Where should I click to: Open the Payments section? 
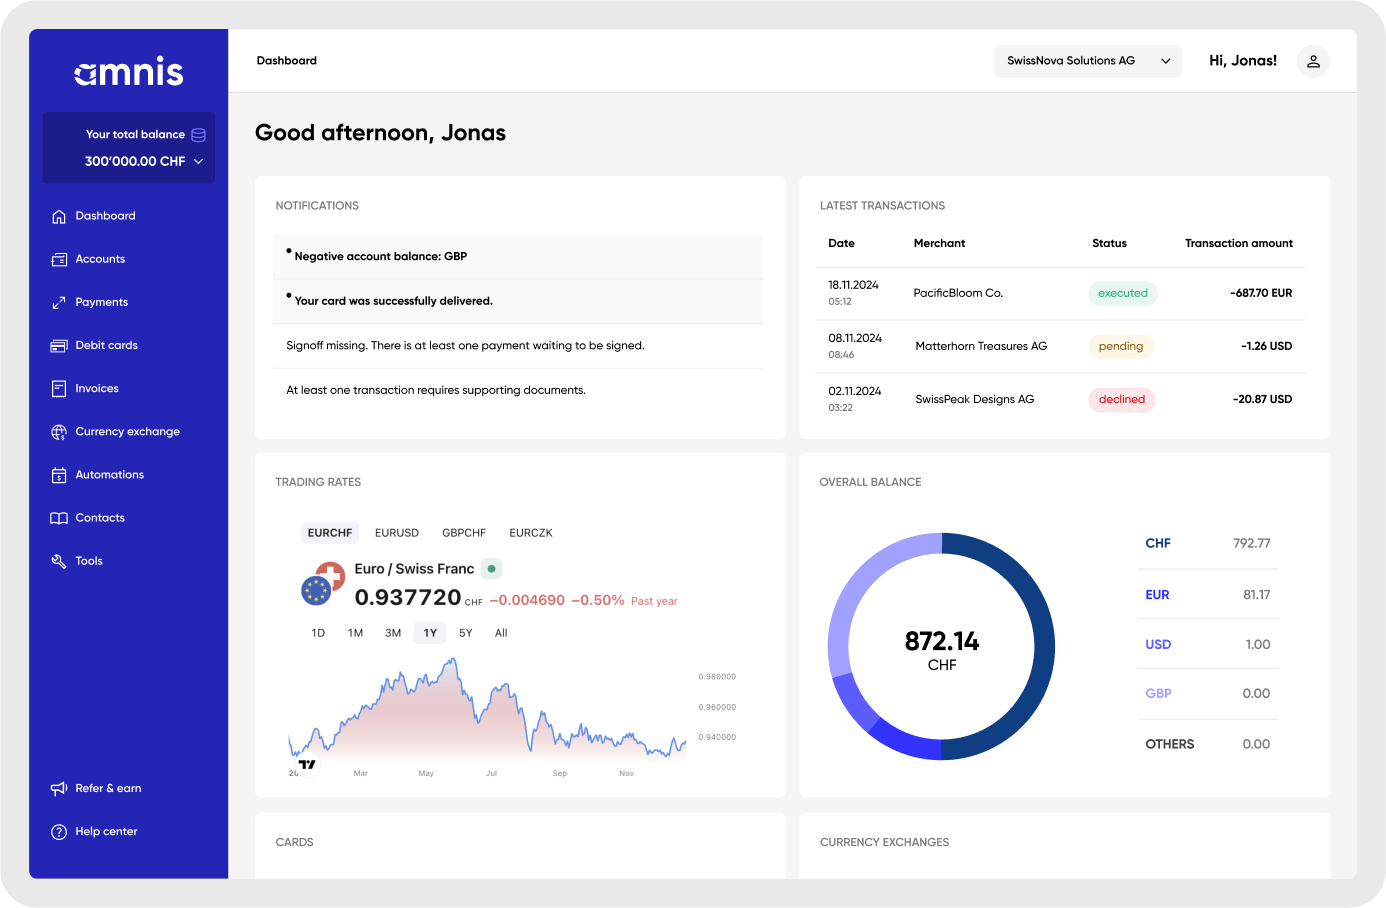(101, 302)
